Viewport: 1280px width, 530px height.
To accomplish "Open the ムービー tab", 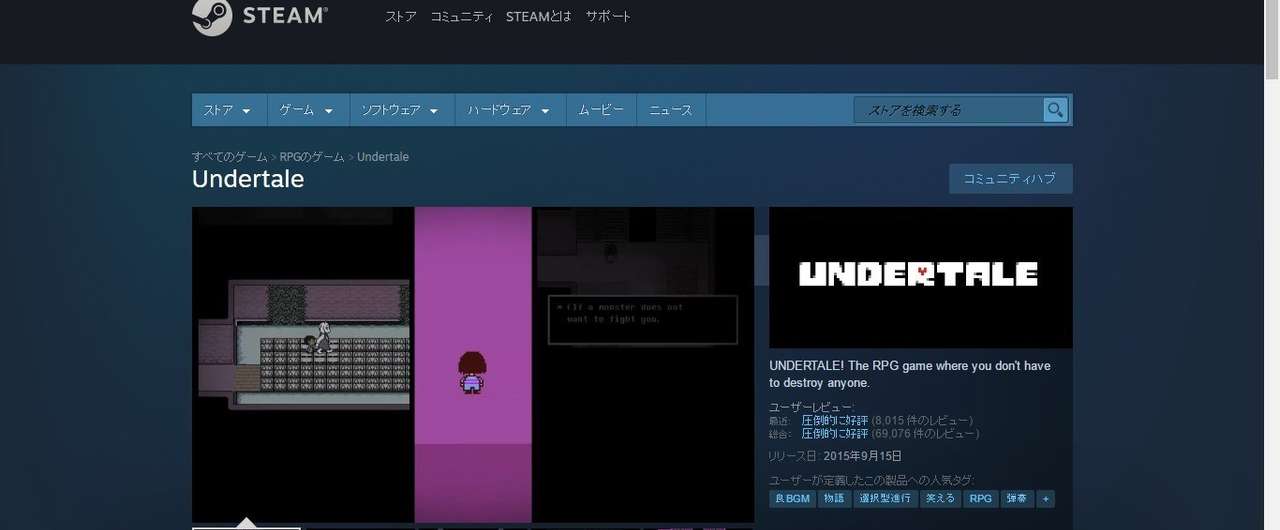I will point(601,110).
